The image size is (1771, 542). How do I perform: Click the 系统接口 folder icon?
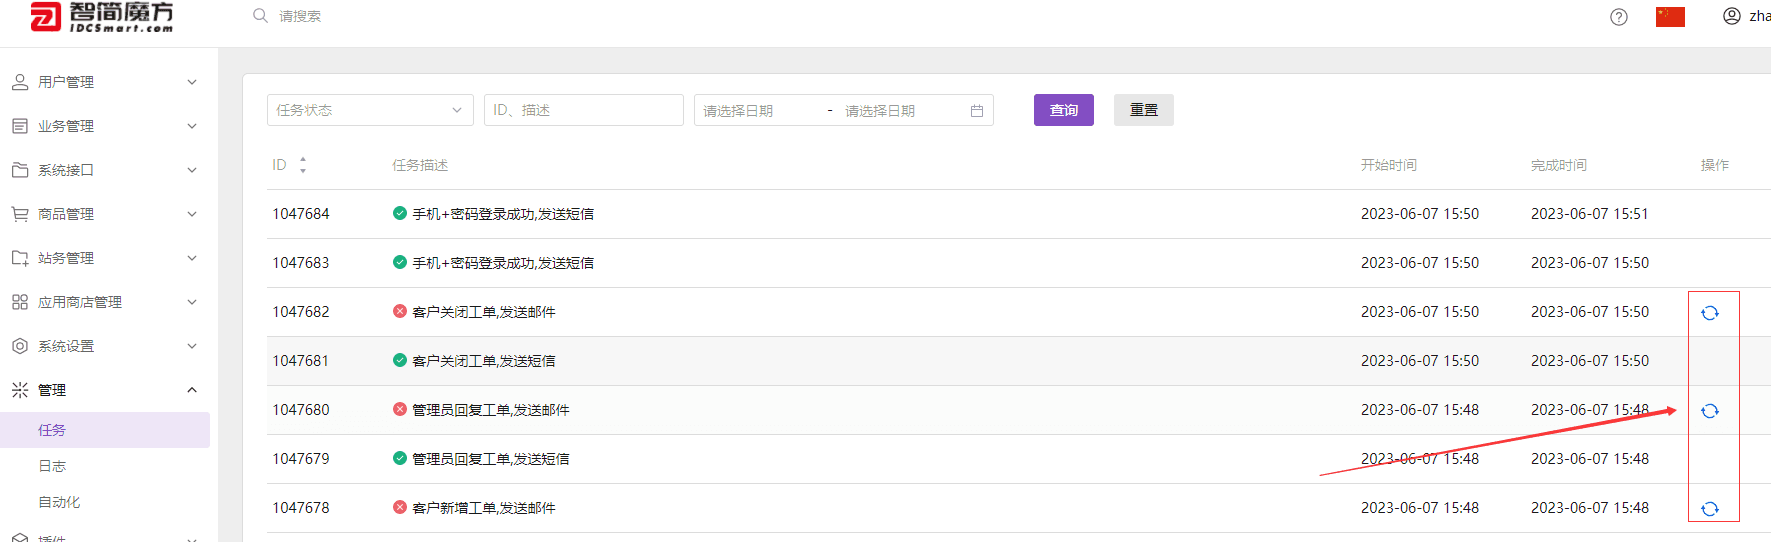click(x=20, y=170)
